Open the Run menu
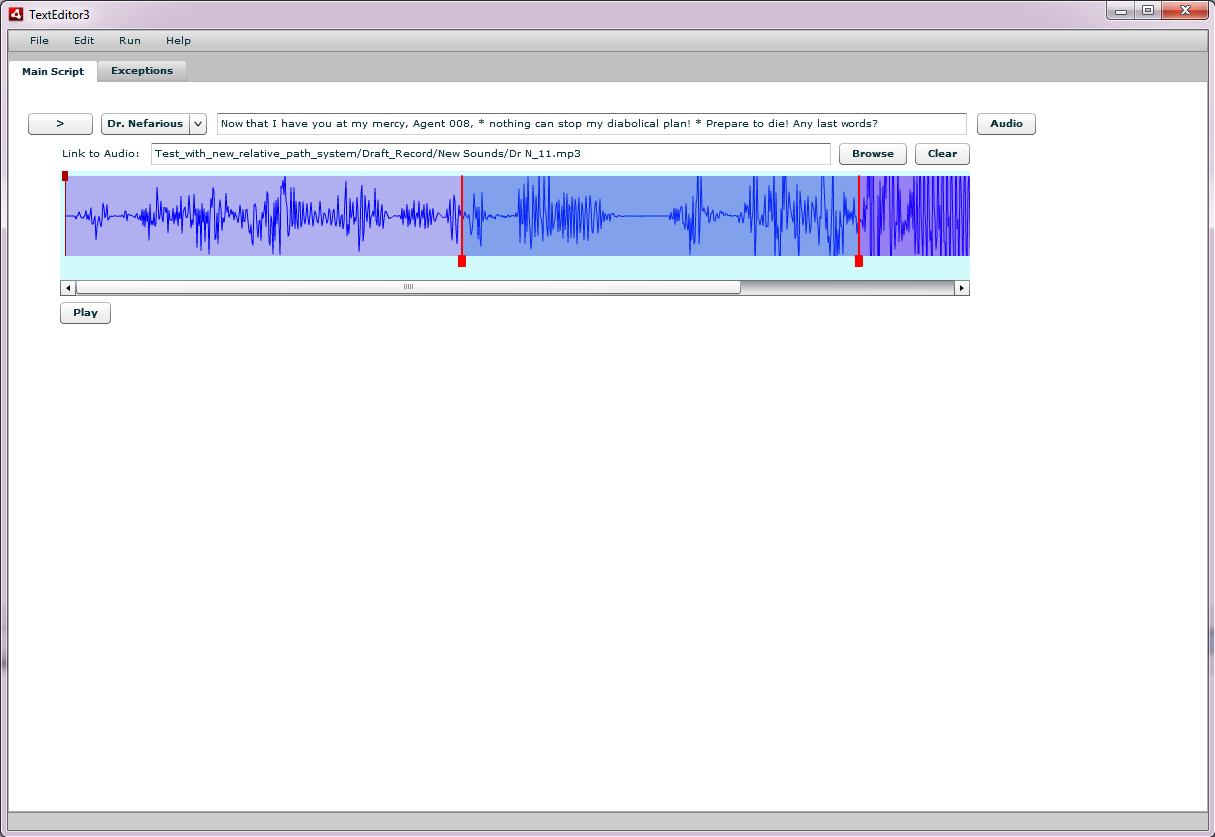The width and height of the screenshot is (1215, 837). (x=130, y=41)
